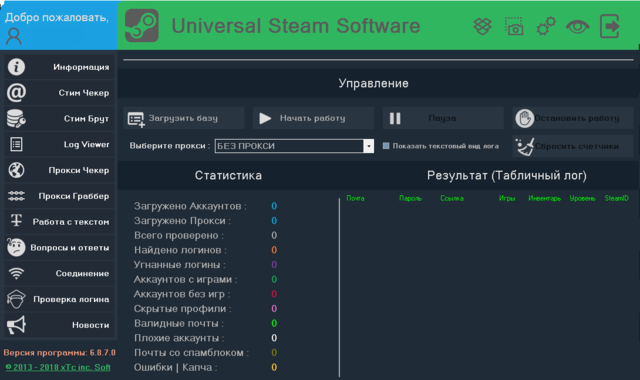
Task: Open Вопросы и ответы section
Action: click(60, 247)
